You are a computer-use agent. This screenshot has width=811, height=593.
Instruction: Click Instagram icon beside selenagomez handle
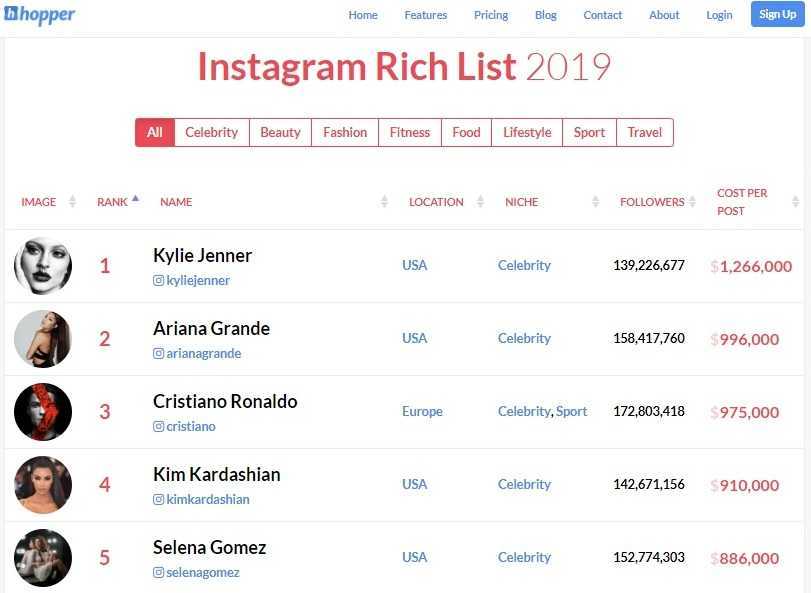158,572
